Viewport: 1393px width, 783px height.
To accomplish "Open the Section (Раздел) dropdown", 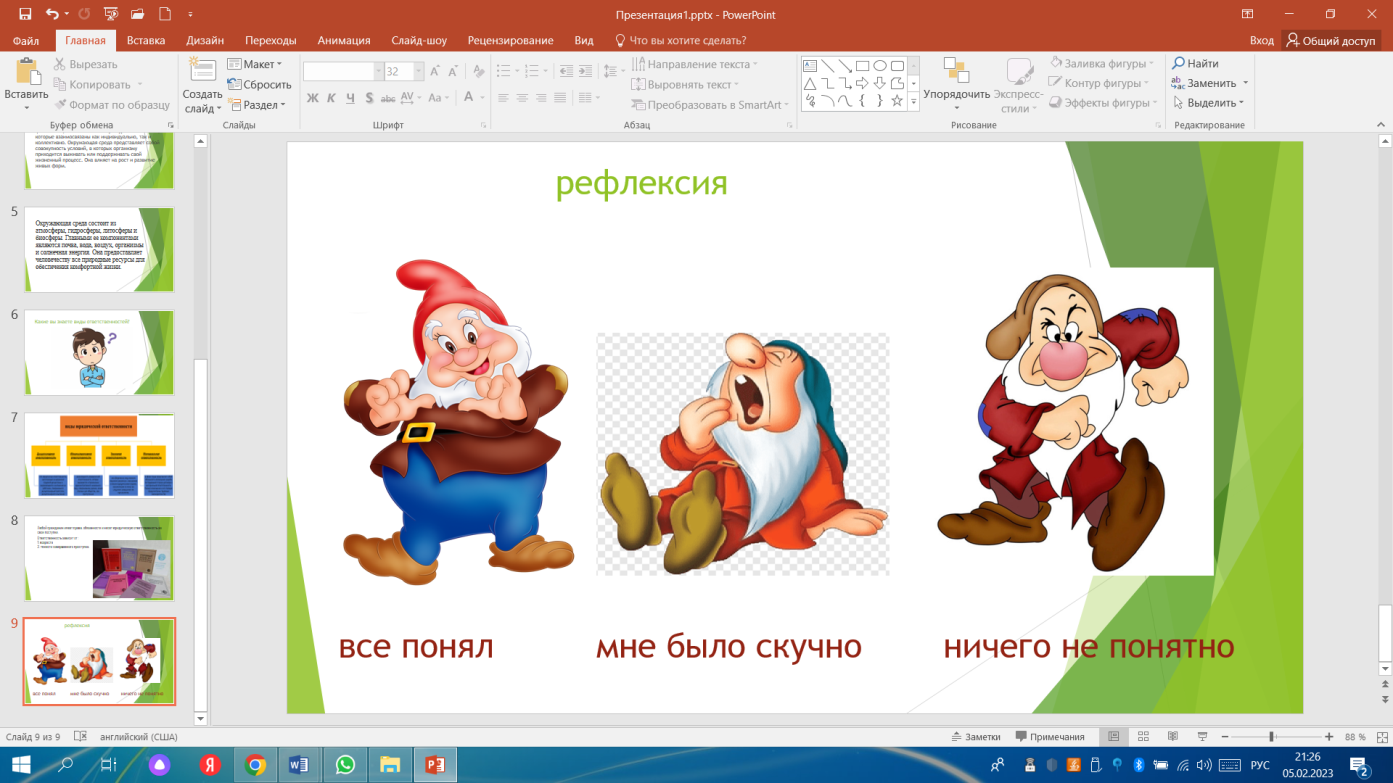I will click(x=257, y=105).
